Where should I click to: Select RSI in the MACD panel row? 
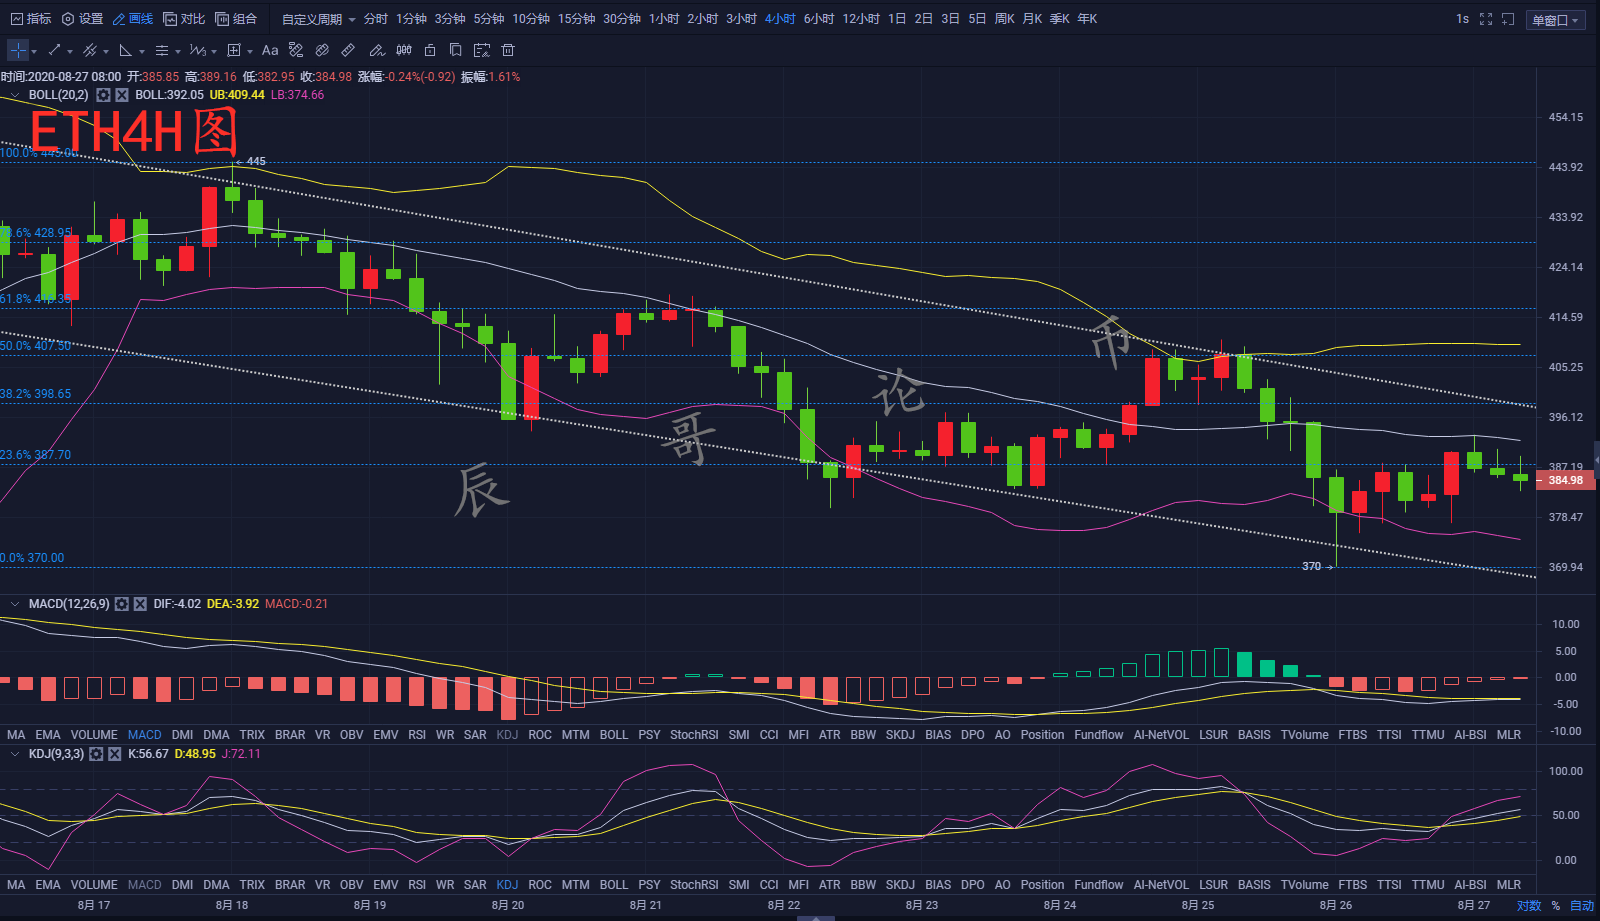click(417, 735)
